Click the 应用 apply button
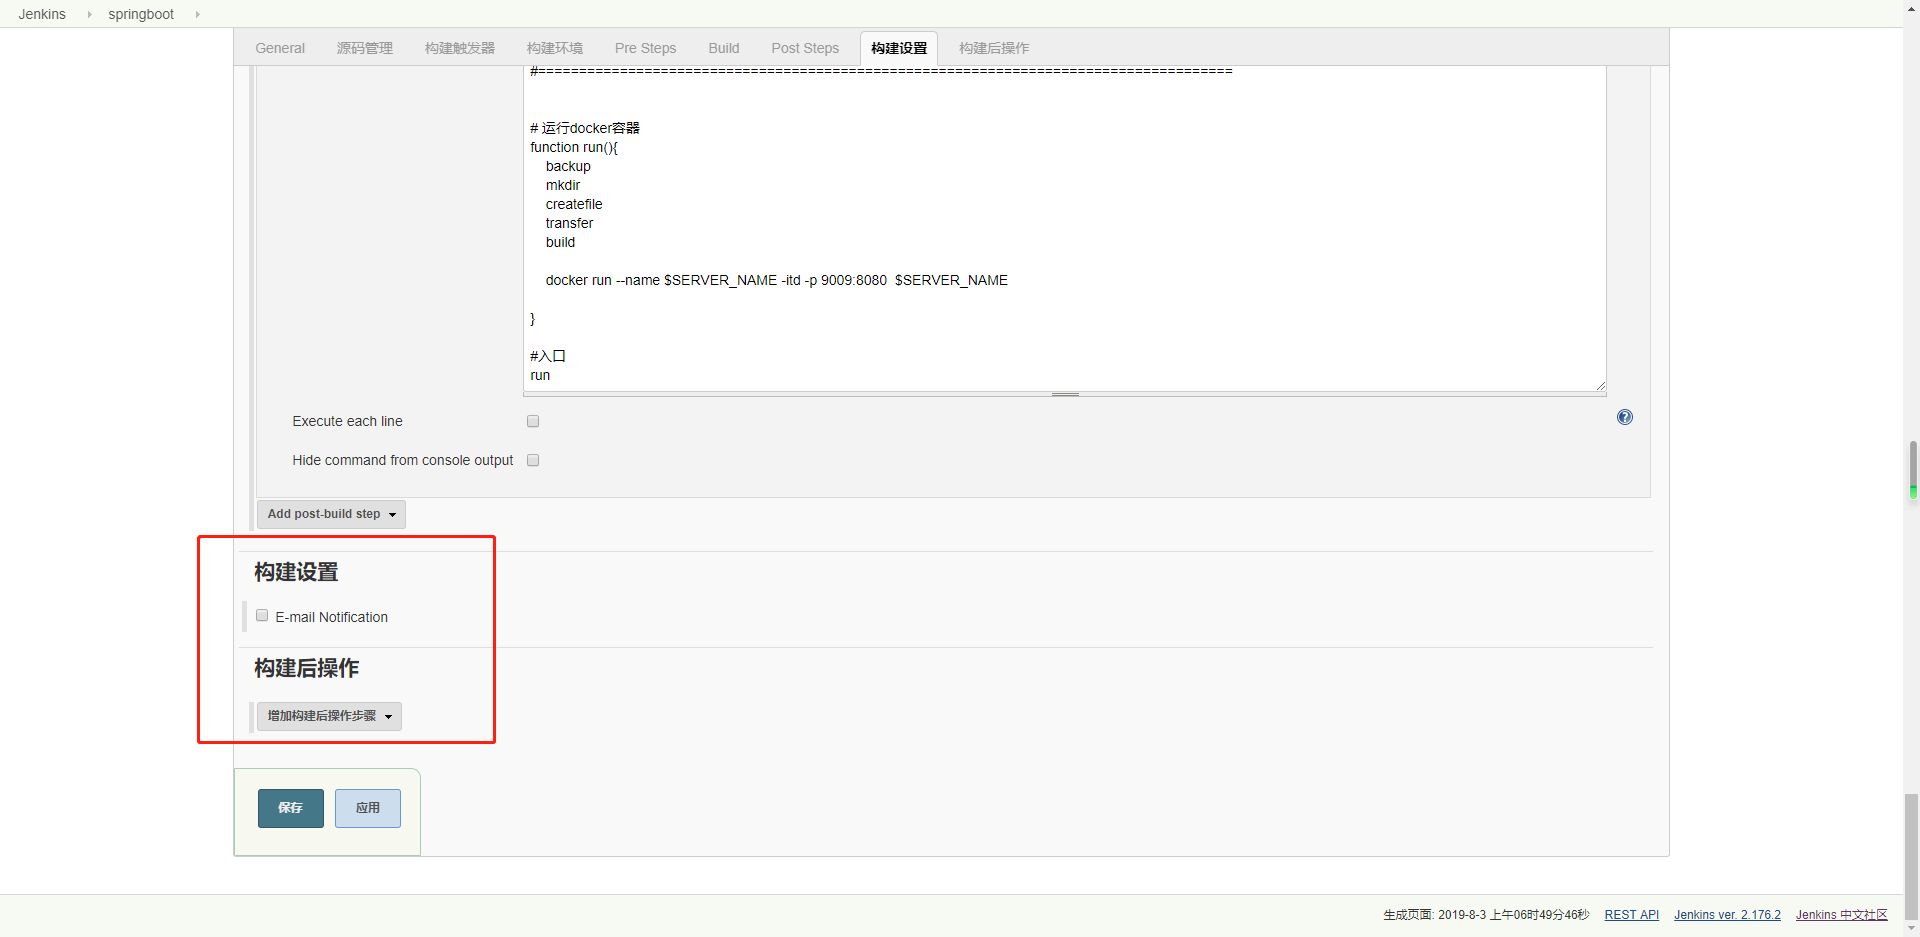 (368, 808)
